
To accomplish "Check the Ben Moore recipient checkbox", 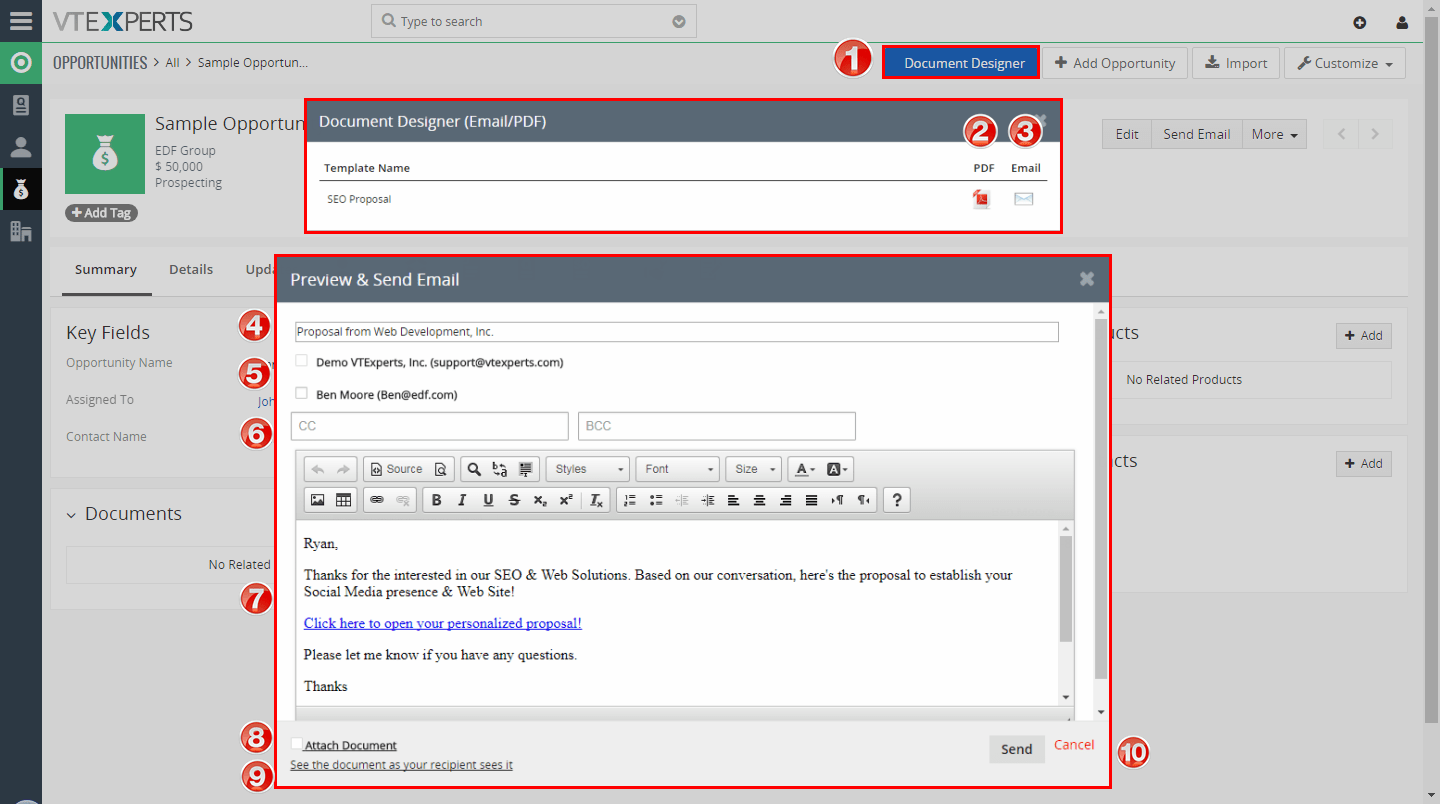I will pyautogui.click(x=301, y=393).
